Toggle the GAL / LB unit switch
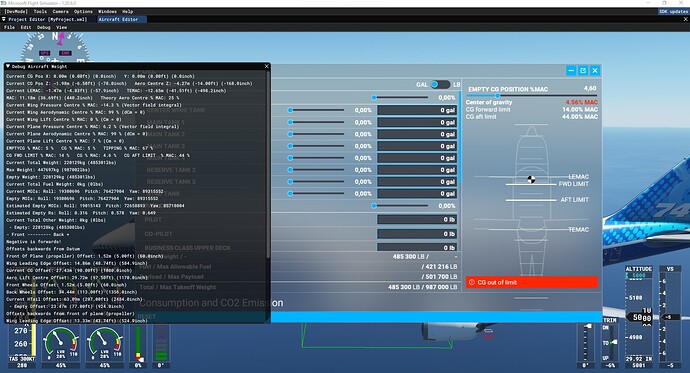690x373 pixels. 440,84
